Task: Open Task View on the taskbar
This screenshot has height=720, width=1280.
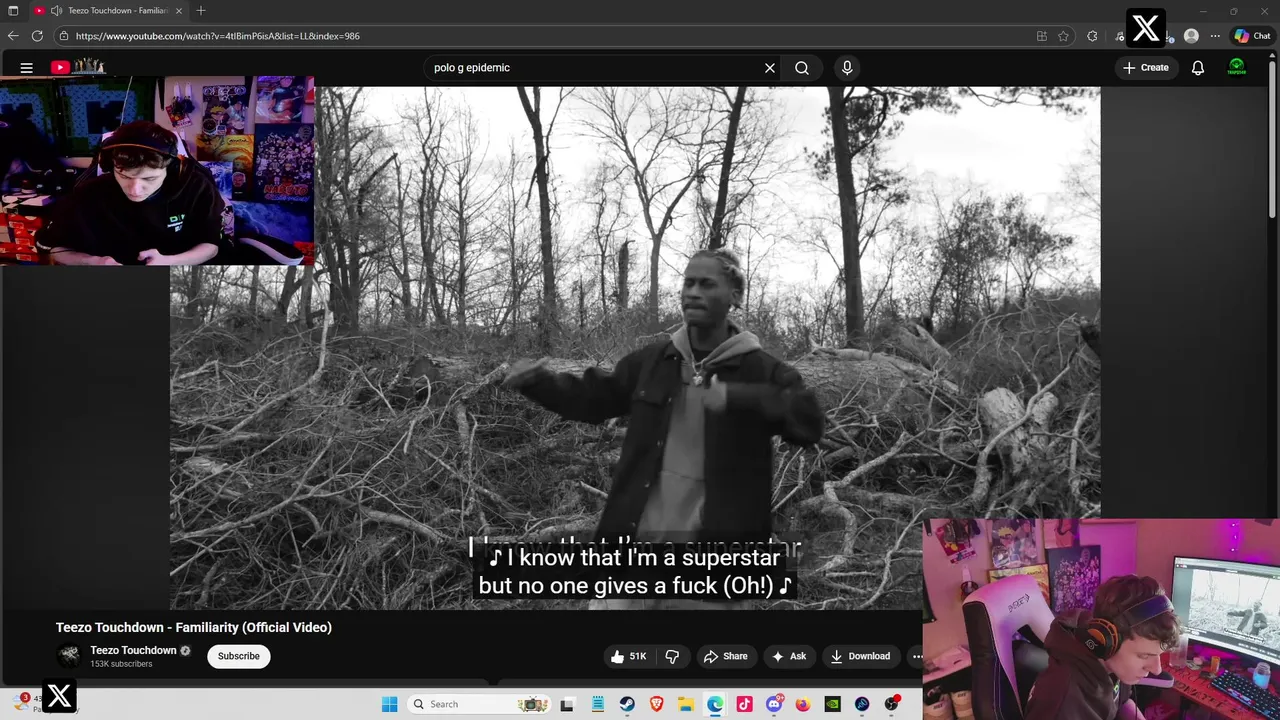Action: click(567, 704)
